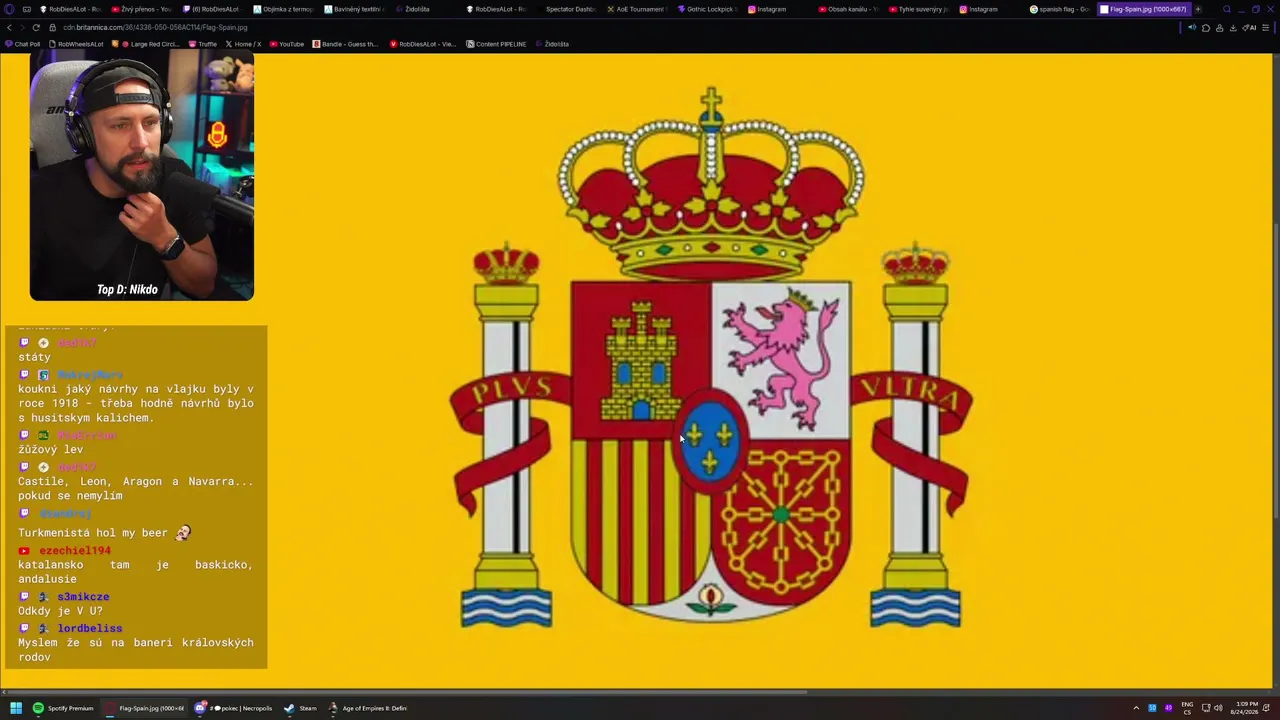Go back with the browser back arrow
The image size is (1280, 720).
pyautogui.click(x=10, y=27)
